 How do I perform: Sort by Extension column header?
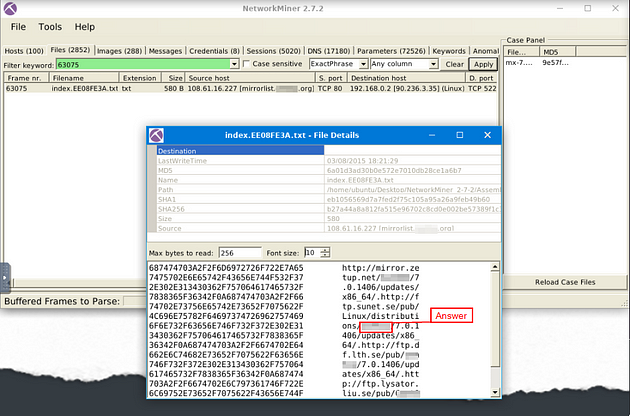(140, 78)
